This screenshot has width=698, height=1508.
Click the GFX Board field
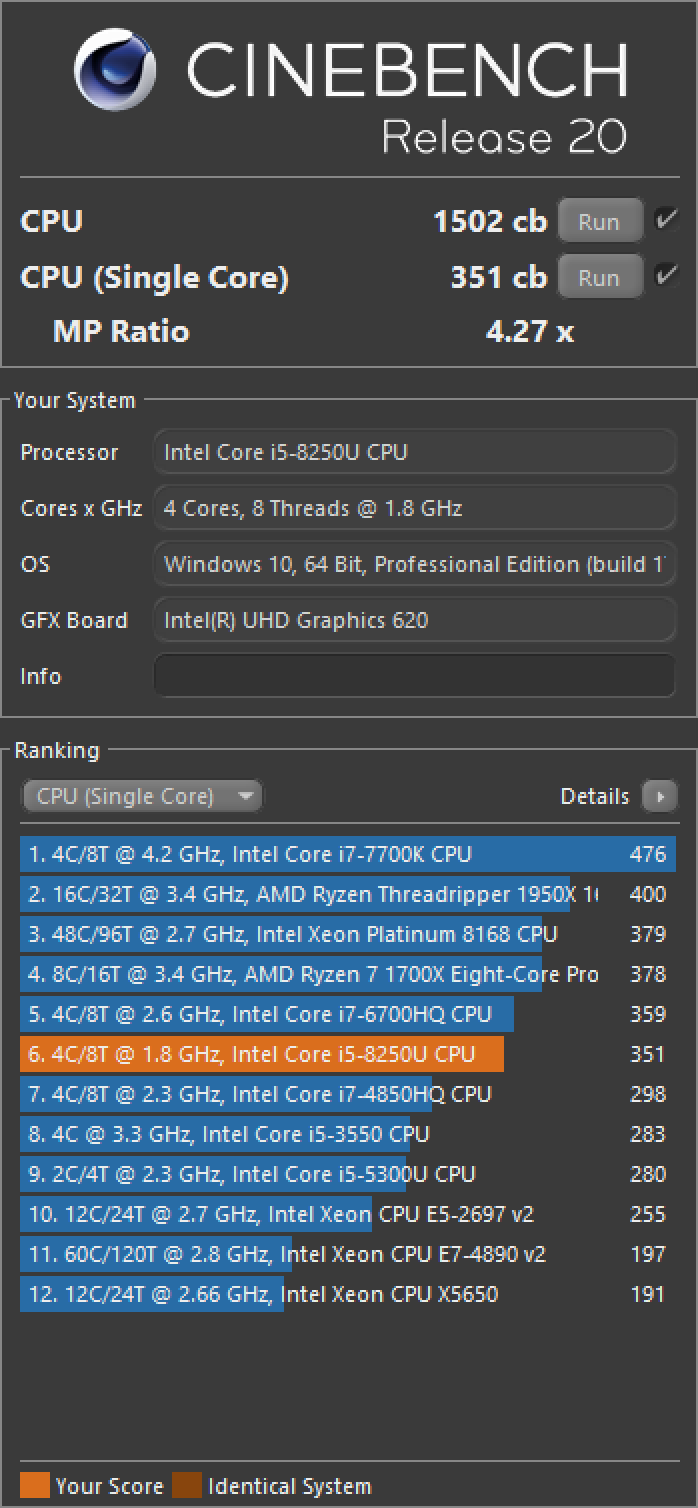(414, 620)
